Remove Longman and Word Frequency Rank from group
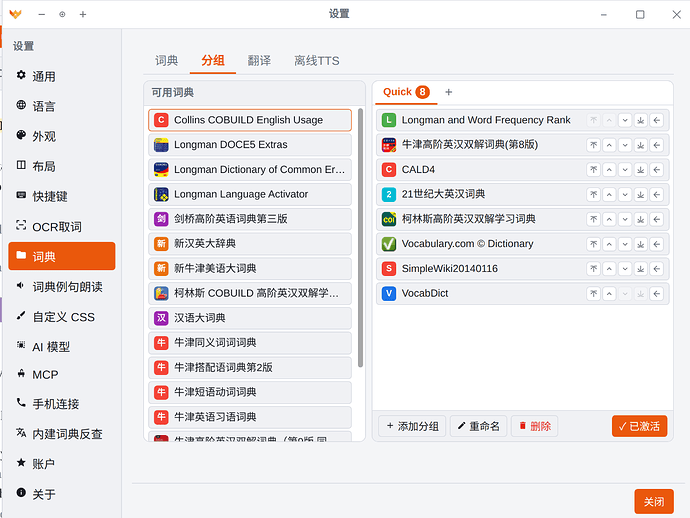690x518 pixels. (x=657, y=120)
